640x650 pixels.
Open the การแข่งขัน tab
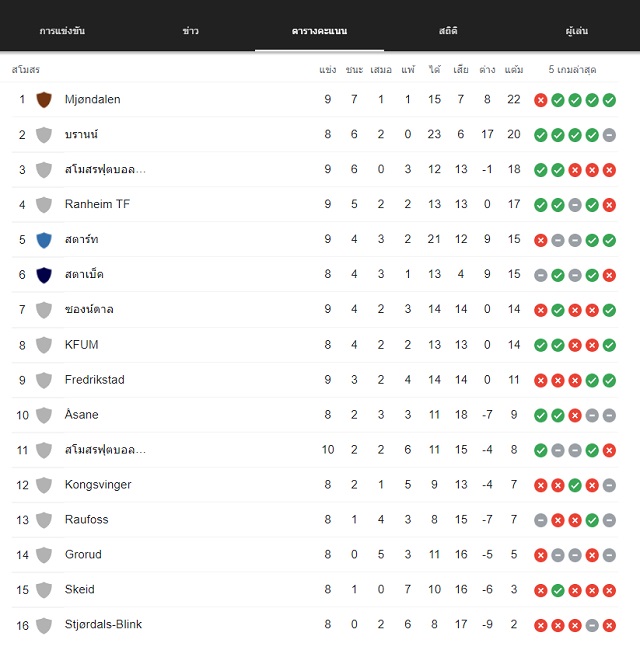(x=62, y=31)
